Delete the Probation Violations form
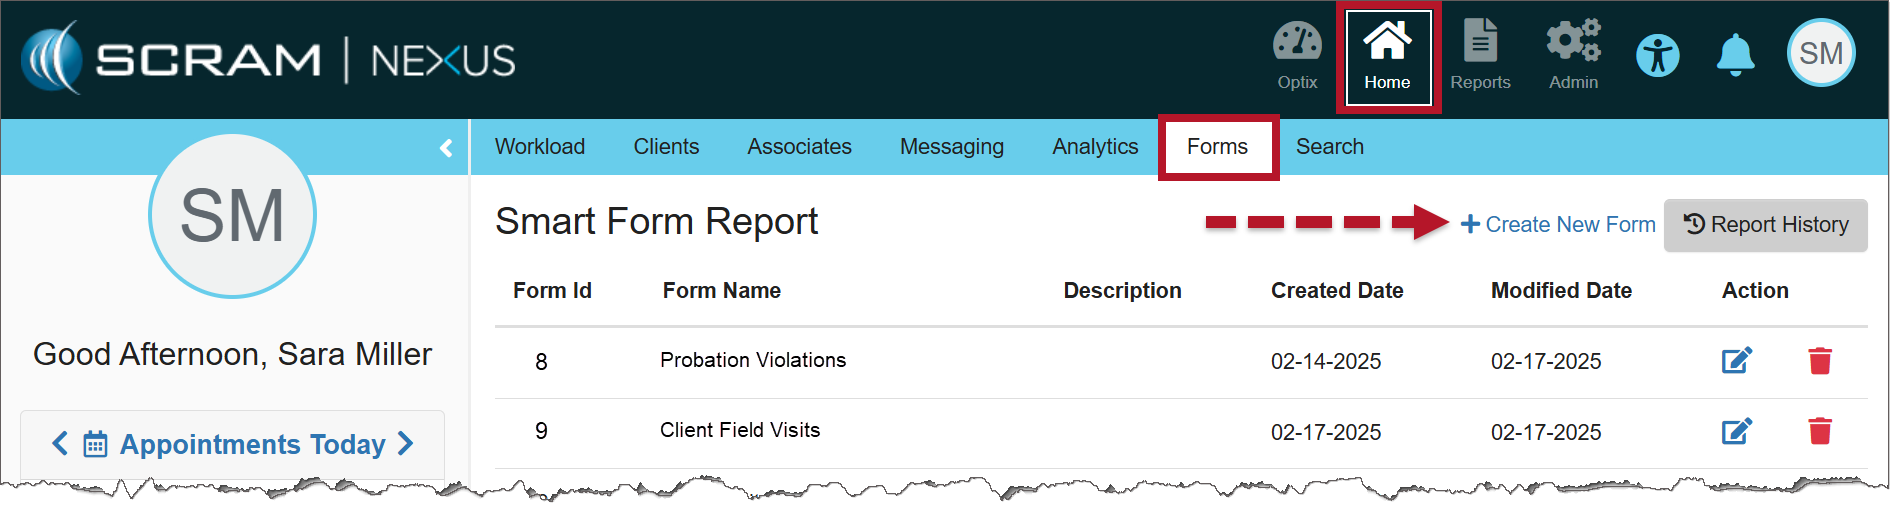The image size is (1892, 510). pos(1819,361)
